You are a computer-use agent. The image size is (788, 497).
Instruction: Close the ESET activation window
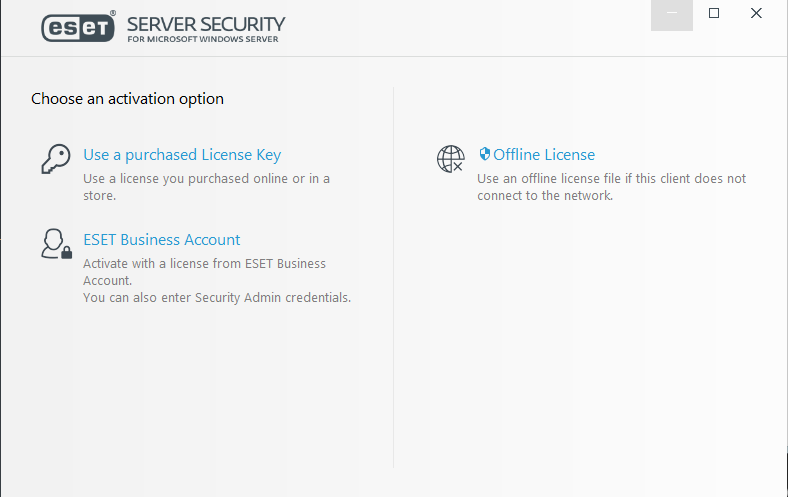coord(756,14)
